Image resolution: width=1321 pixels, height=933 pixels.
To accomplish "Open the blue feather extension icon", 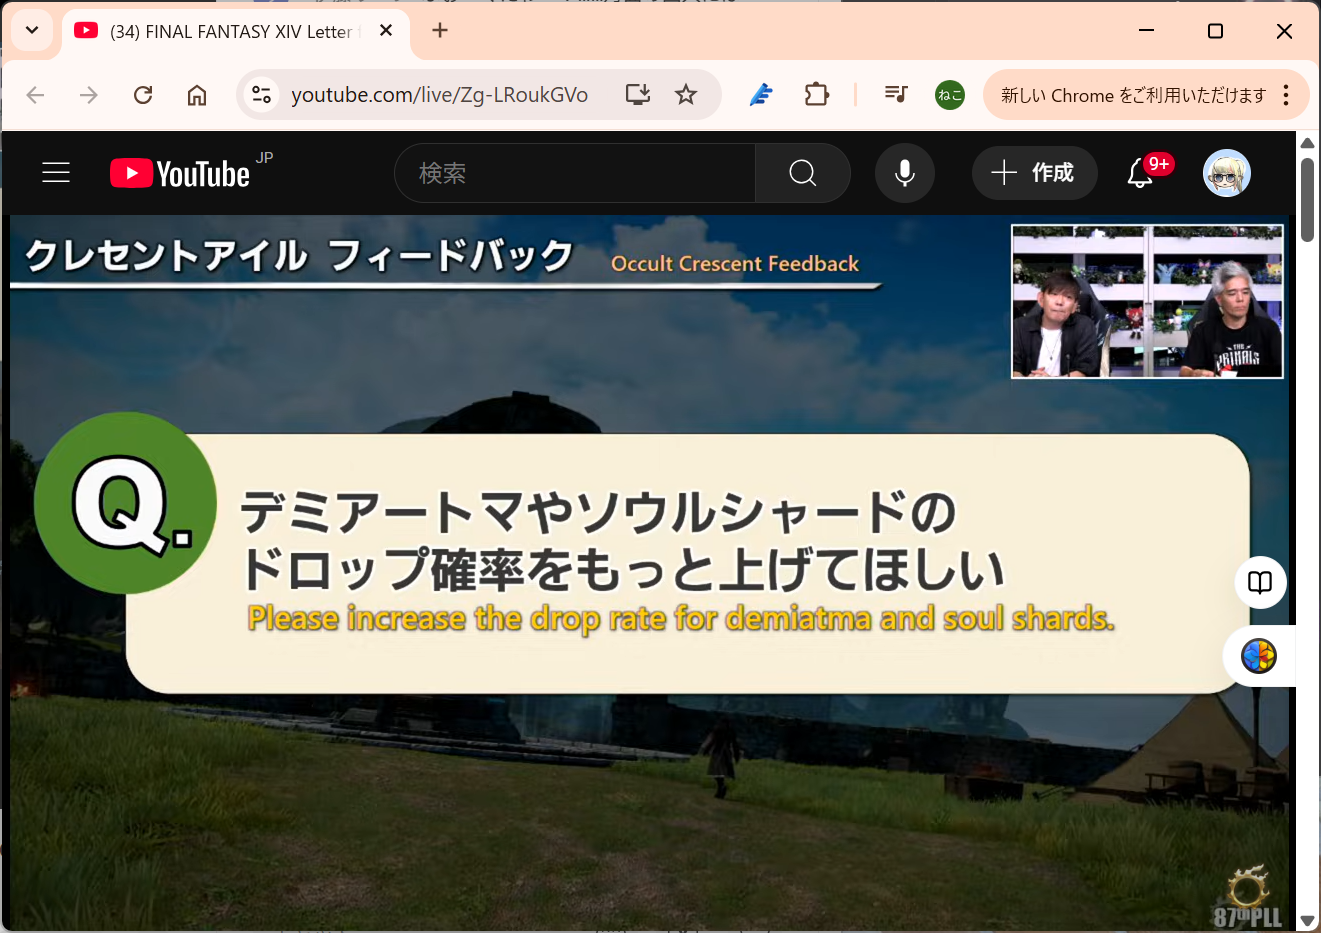I will click(x=761, y=95).
